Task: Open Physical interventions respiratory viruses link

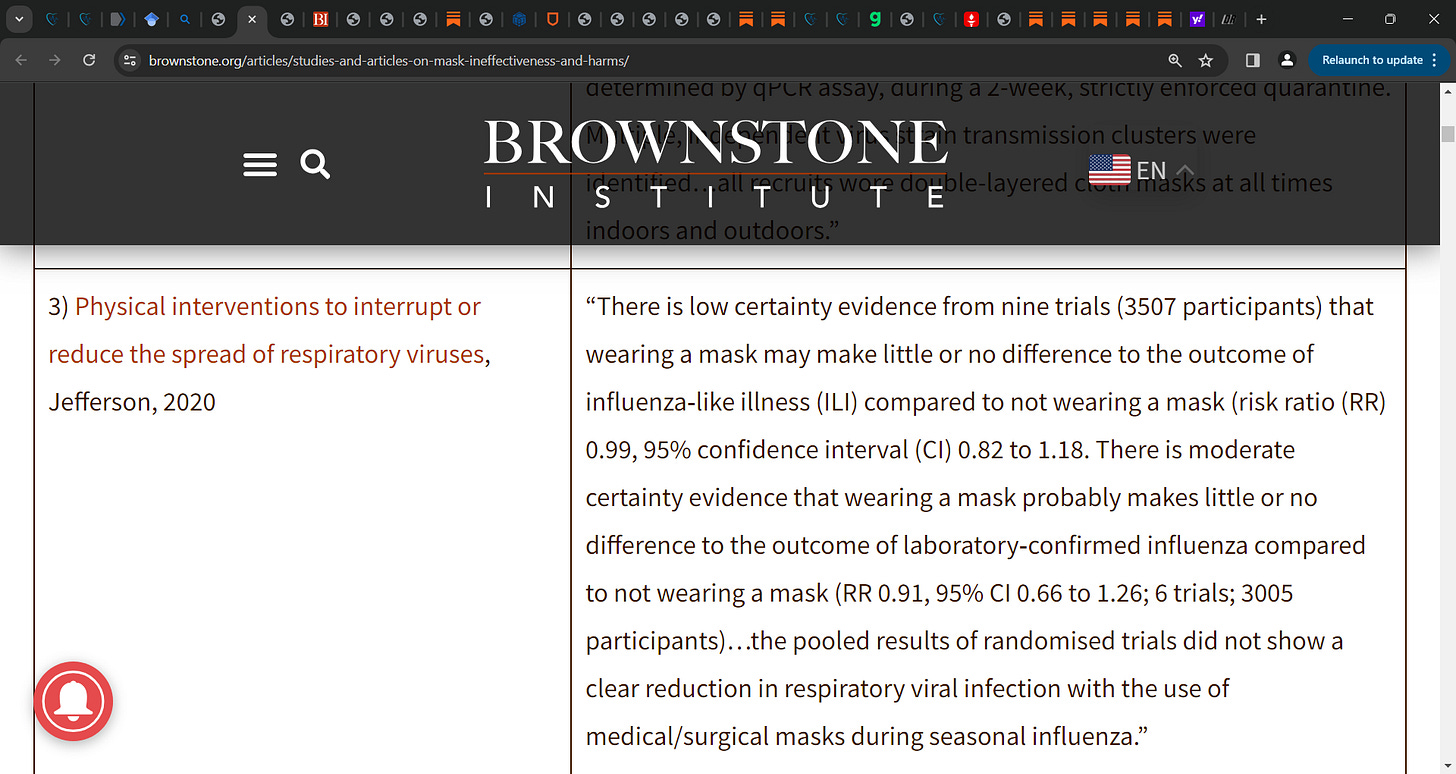Action: pos(266,330)
